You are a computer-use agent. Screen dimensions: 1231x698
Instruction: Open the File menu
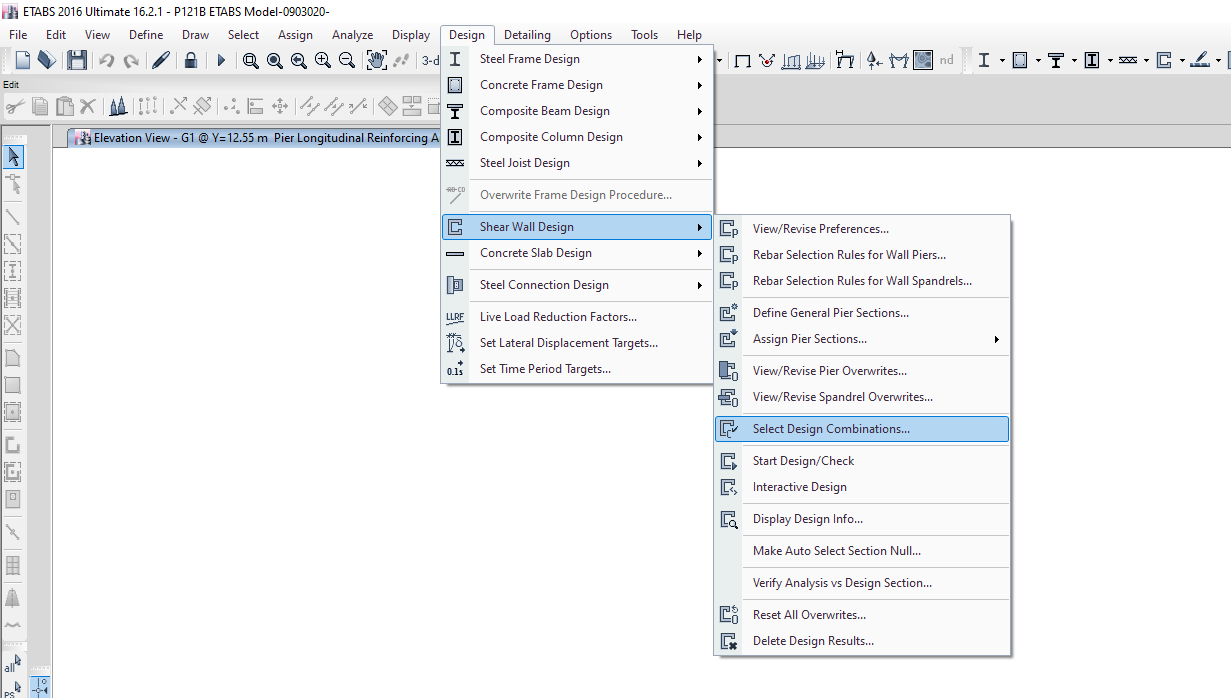(18, 34)
